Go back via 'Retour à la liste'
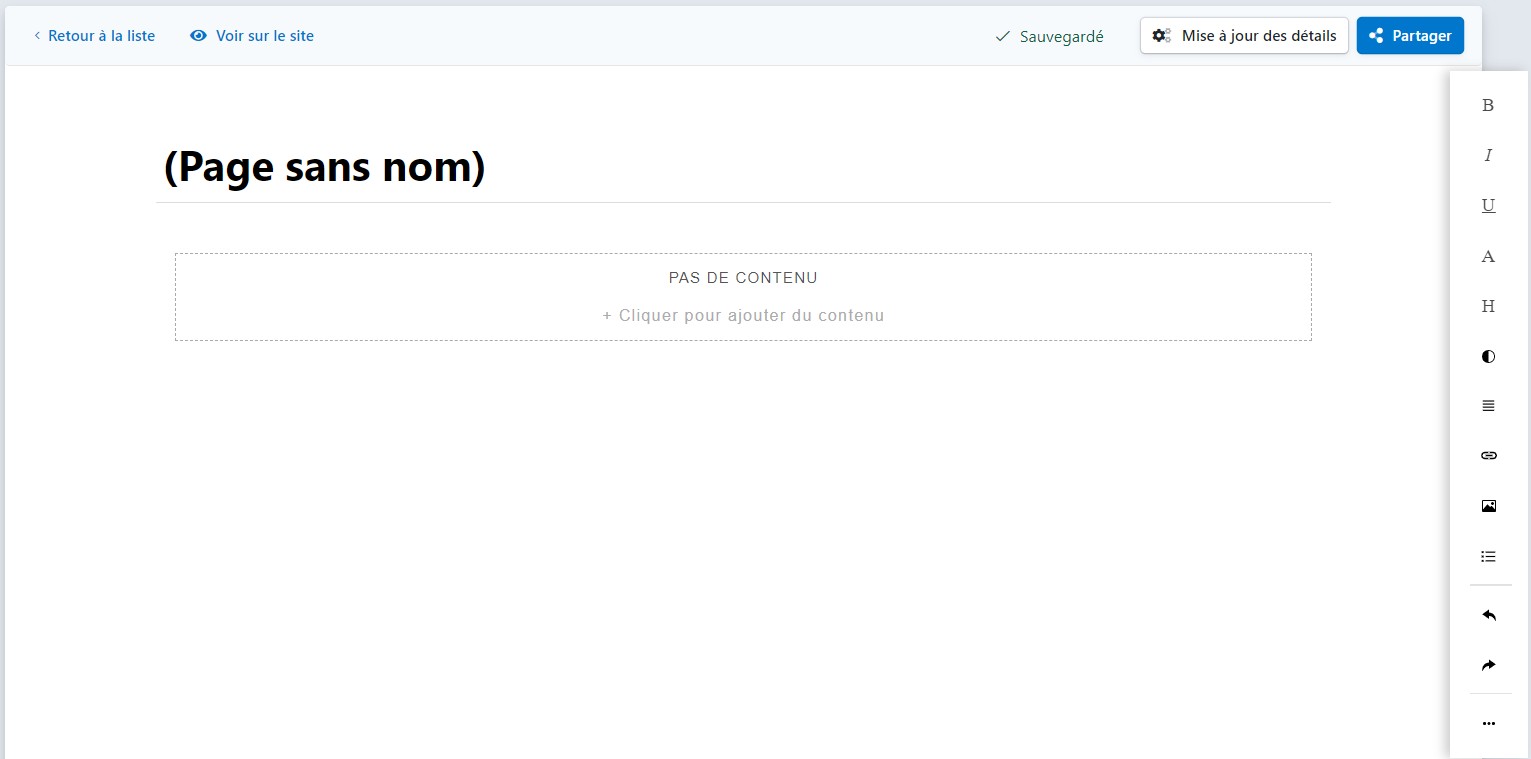1531x759 pixels. click(x=94, y=36)
